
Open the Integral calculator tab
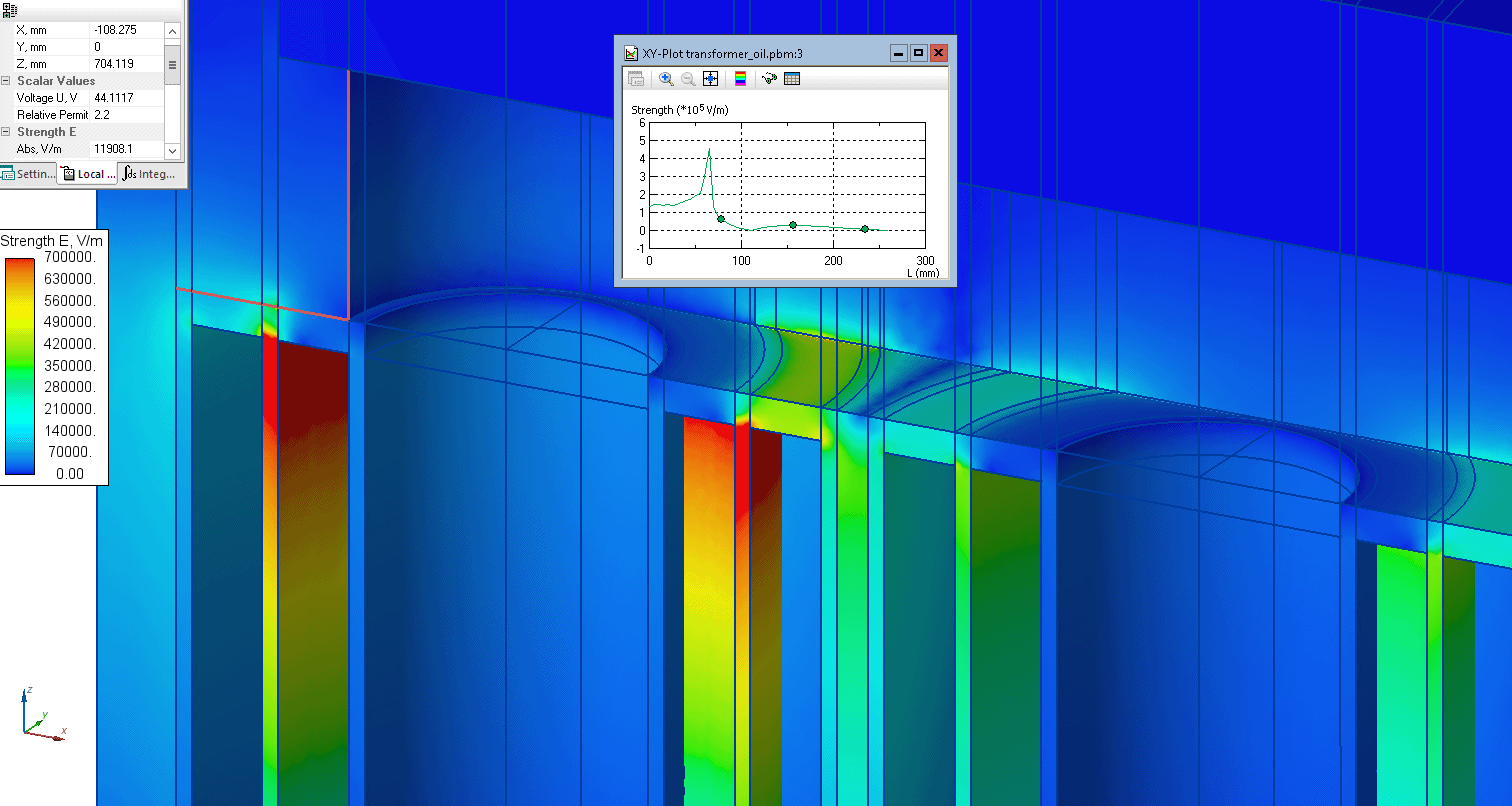(150, 174)
